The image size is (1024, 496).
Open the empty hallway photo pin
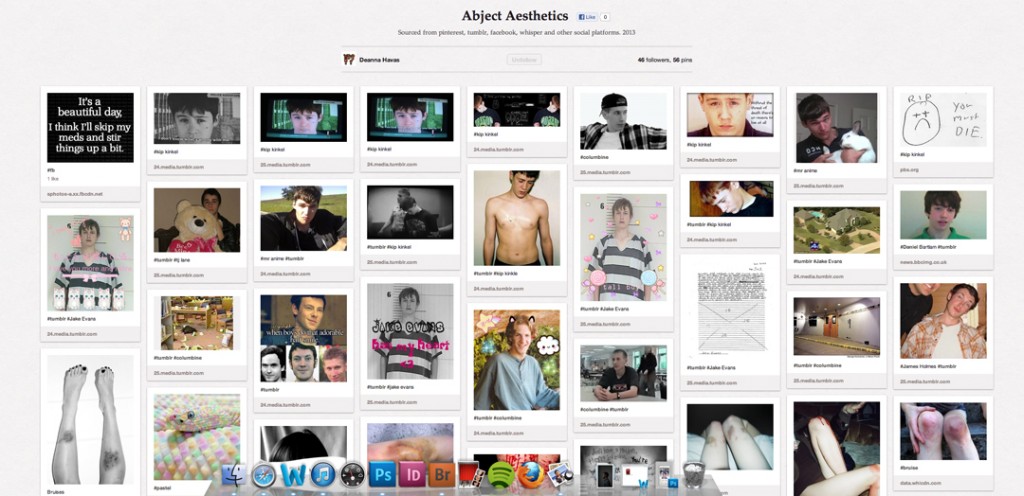click(x=837, y=326)
